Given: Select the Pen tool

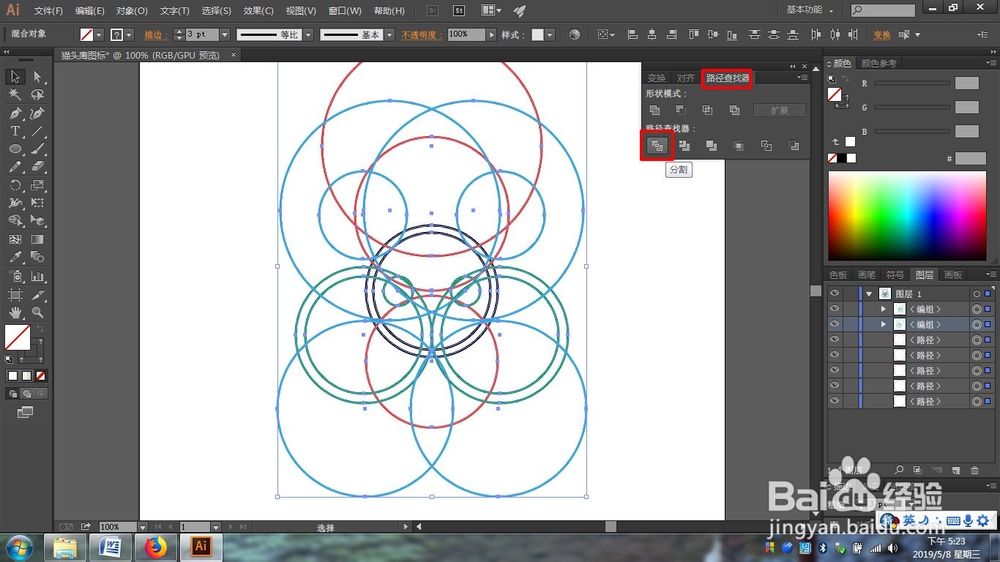Looking at the screenshot, I should pyautogui.click(x=15, y=114).
